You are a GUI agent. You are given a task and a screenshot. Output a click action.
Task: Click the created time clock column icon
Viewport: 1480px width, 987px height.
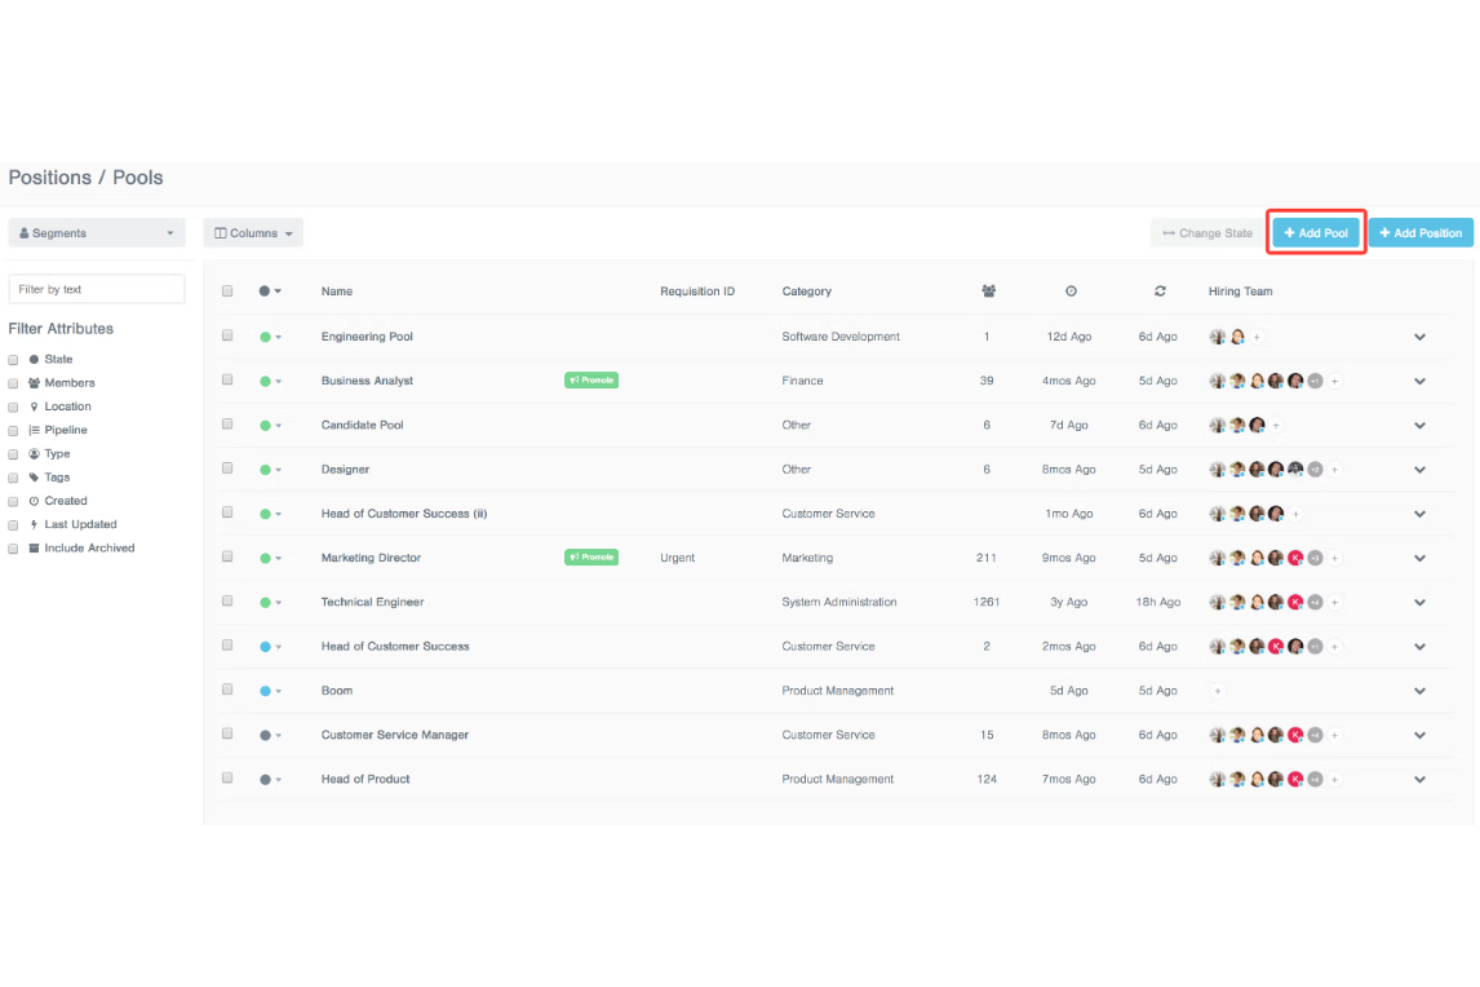(1070, 291)
